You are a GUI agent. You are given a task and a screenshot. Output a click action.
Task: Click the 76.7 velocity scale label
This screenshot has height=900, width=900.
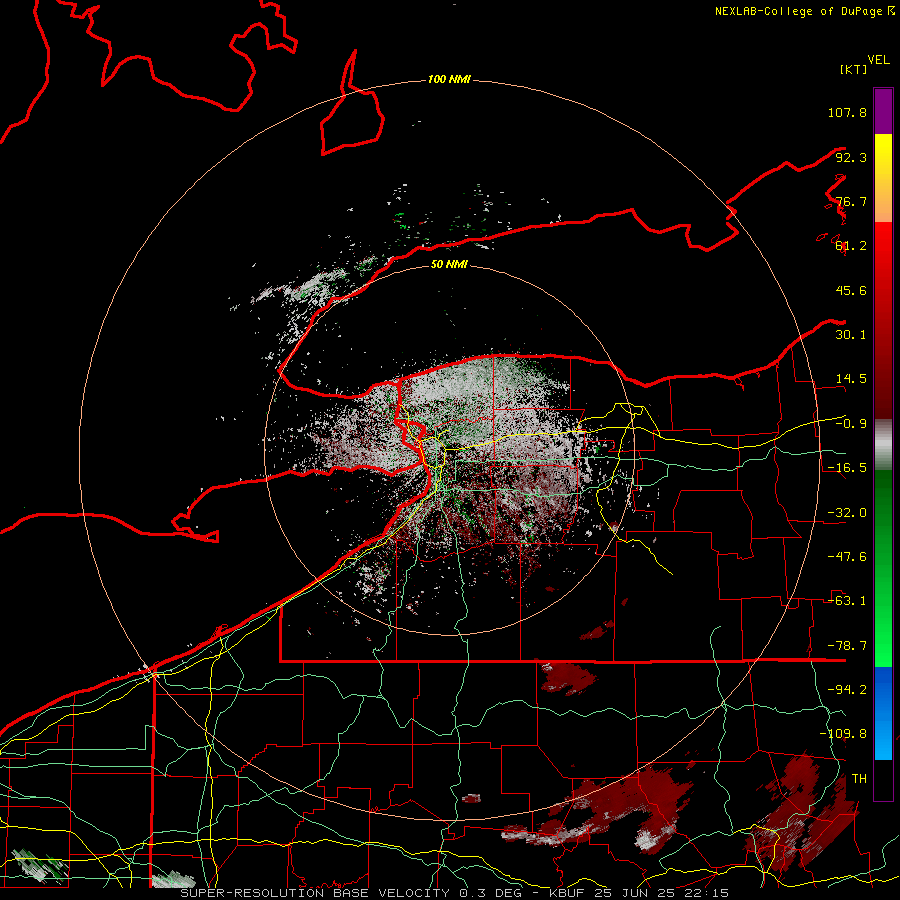(851, 201)
